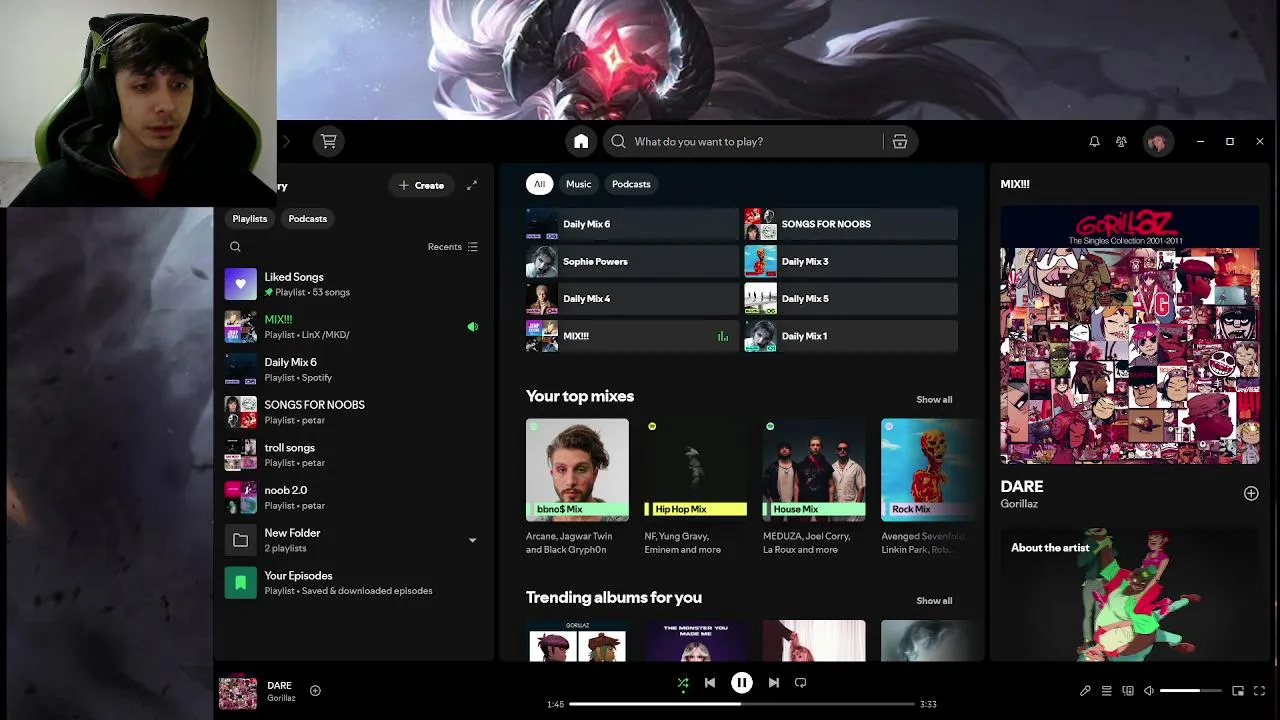Seek in the song progress bar
Image resolution: width=1280 pixels, height=720 pixels.
(742, 704)
